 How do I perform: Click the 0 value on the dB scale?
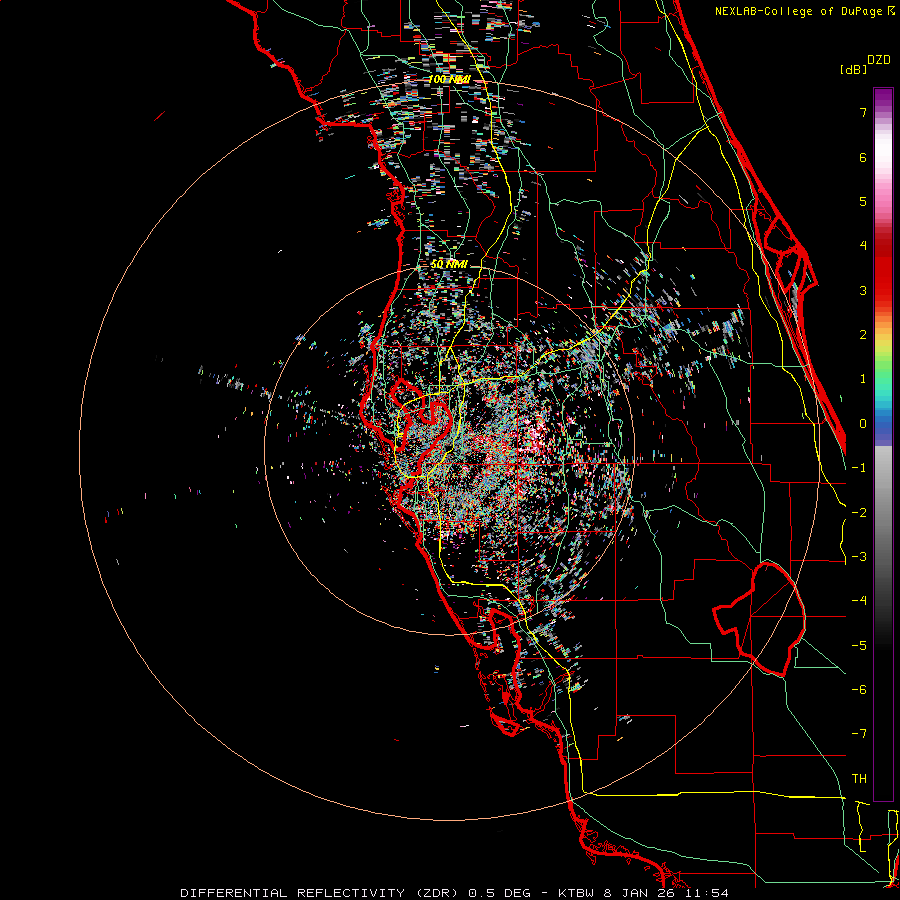[863, 424]
